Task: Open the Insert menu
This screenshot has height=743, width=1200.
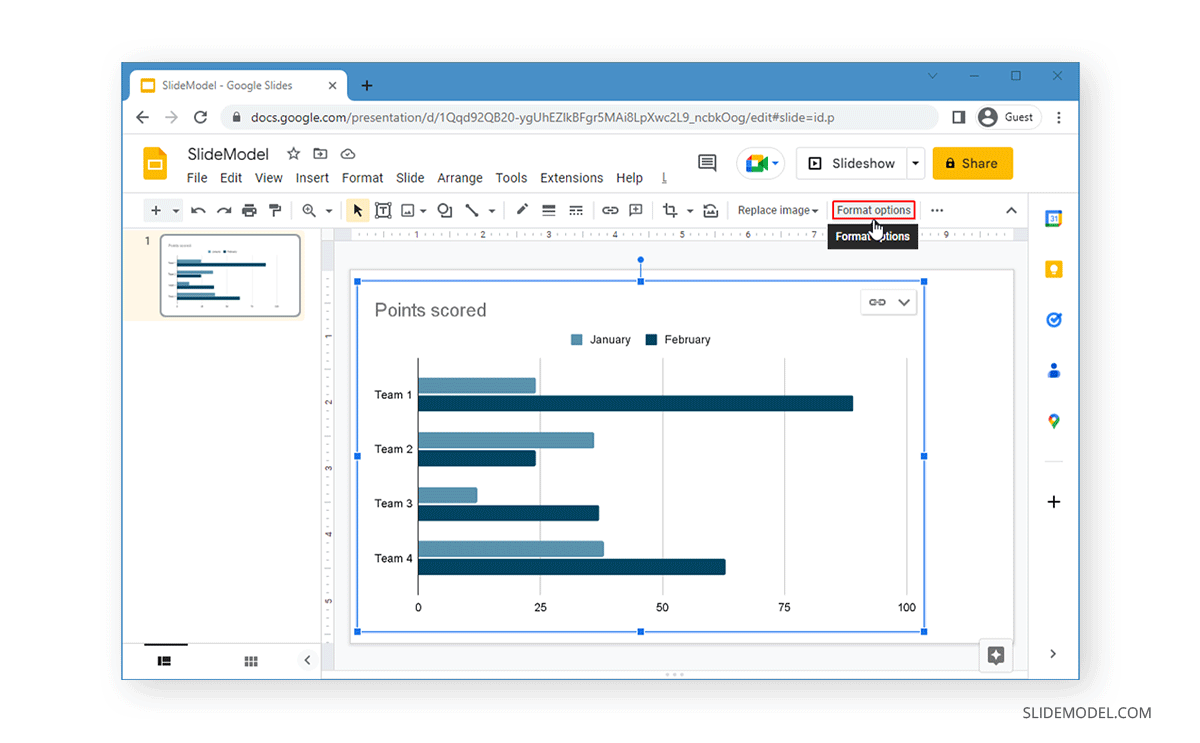Action: [x=312, y=178]
